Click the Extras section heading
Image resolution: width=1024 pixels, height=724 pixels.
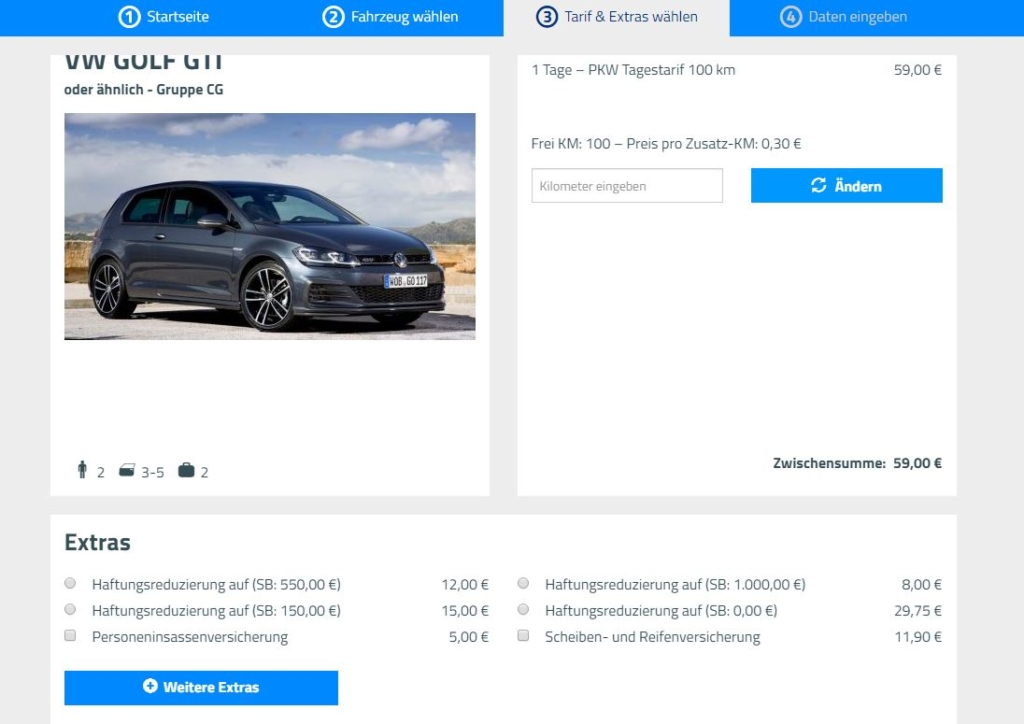97,543
